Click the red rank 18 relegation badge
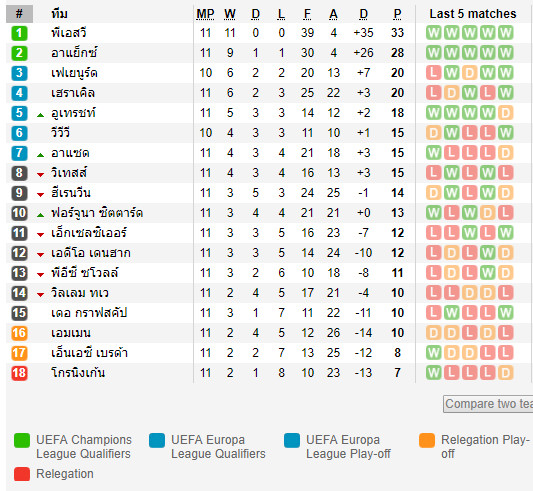 [x=19, y=373]
